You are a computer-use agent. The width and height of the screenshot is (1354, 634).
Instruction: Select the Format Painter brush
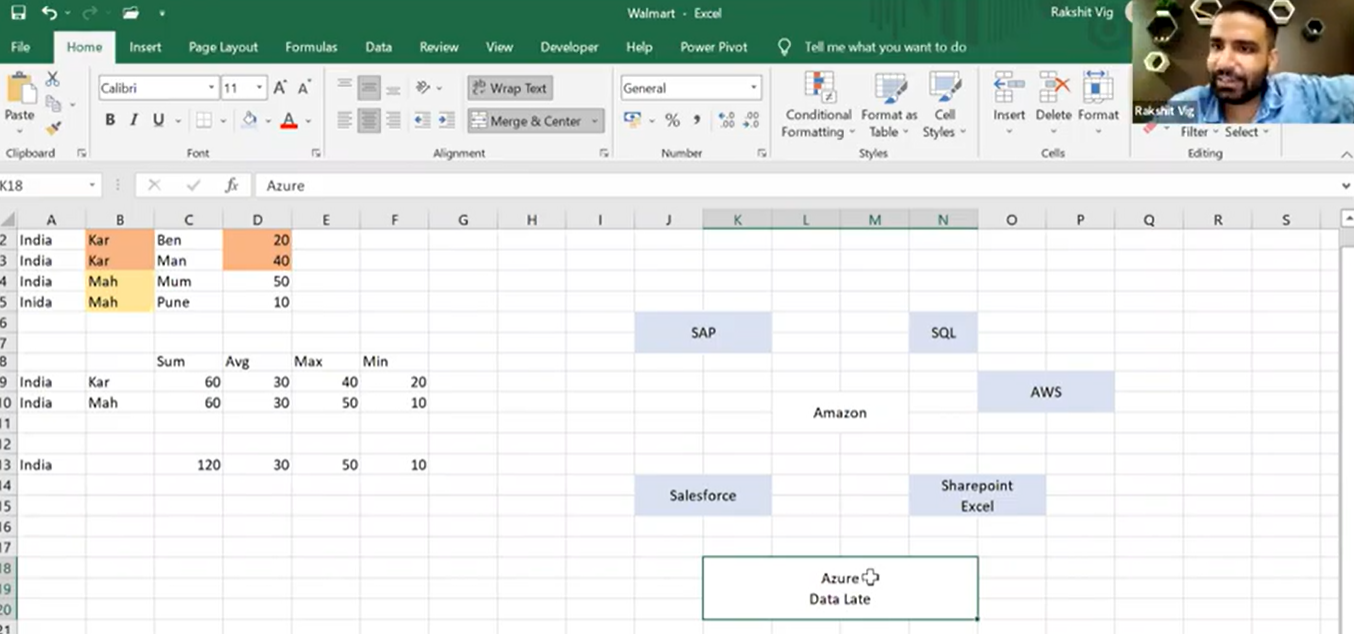point(53,128)
